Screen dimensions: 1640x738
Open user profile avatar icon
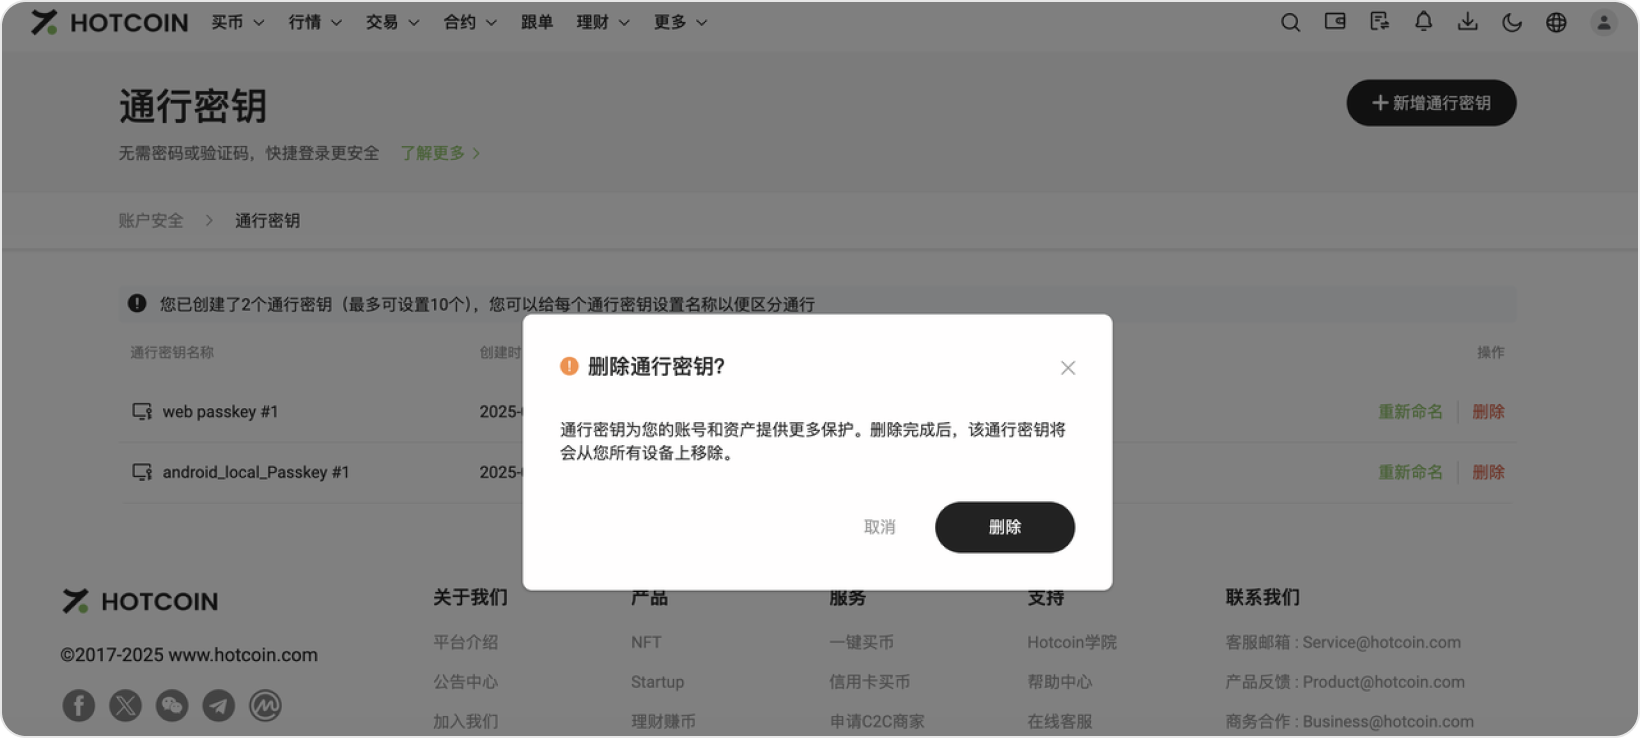(1603, 22)
